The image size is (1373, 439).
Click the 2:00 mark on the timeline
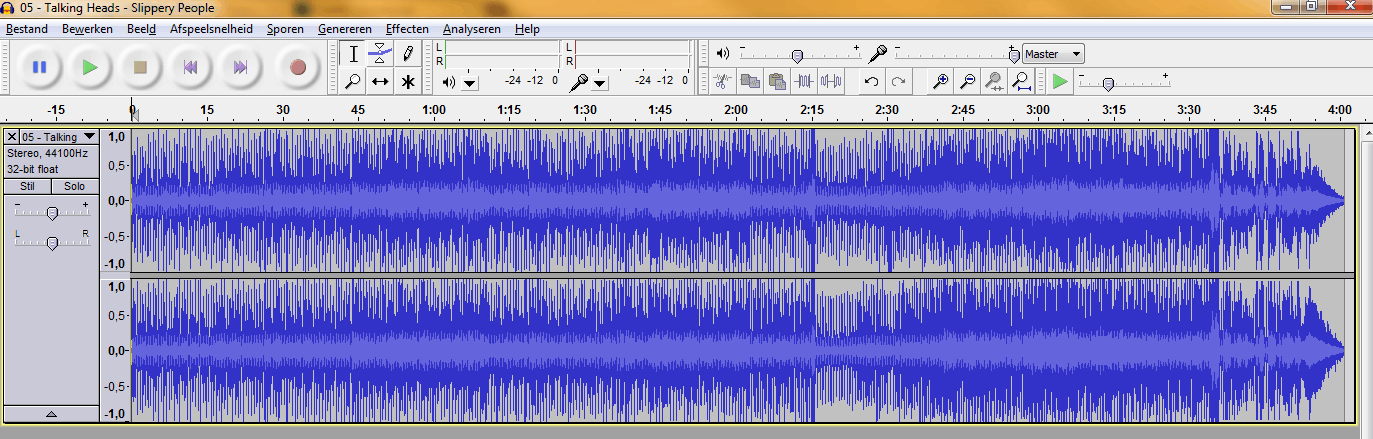click(736, 110)
